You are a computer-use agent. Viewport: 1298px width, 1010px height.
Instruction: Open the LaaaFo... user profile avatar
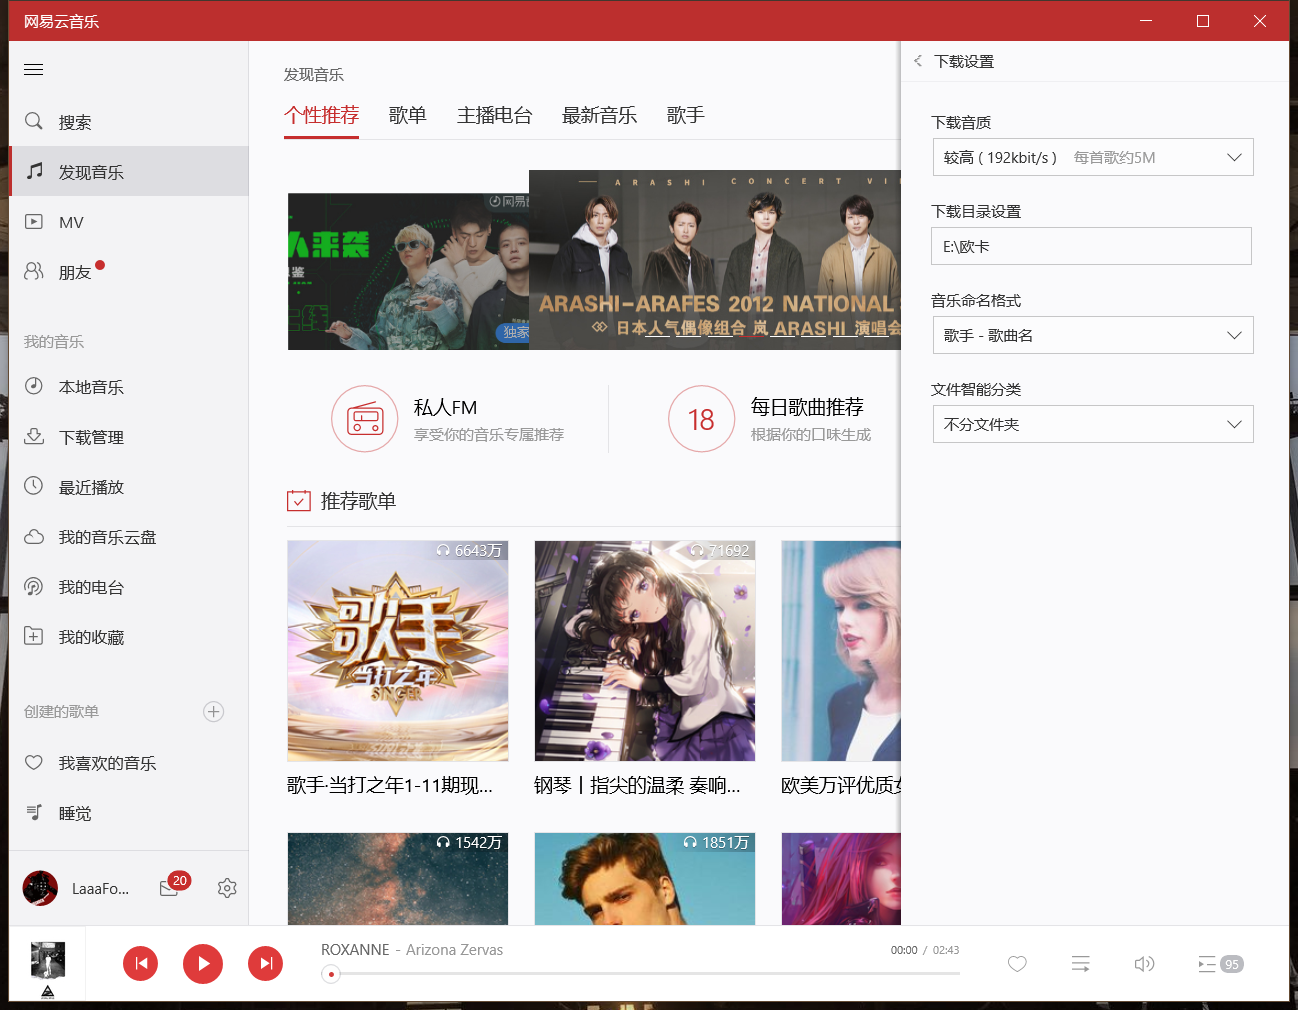click(40, 888)
